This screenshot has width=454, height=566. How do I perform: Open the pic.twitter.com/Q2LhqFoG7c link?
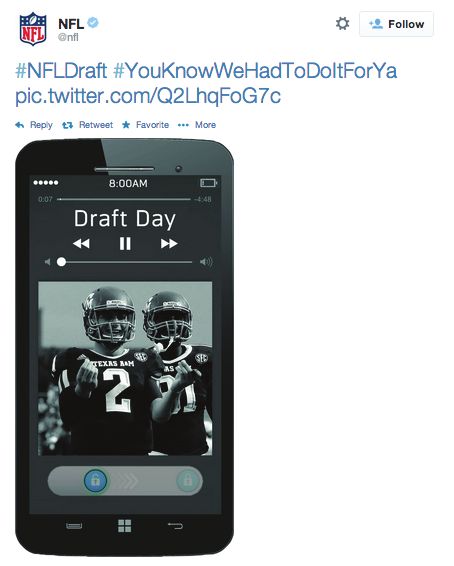148,96
